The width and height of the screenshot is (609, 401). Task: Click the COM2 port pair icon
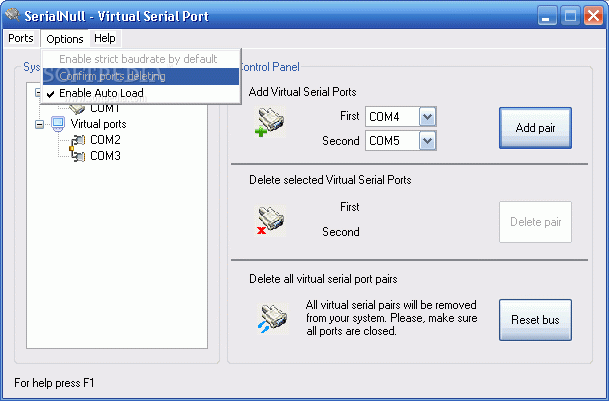click(78, 140)
